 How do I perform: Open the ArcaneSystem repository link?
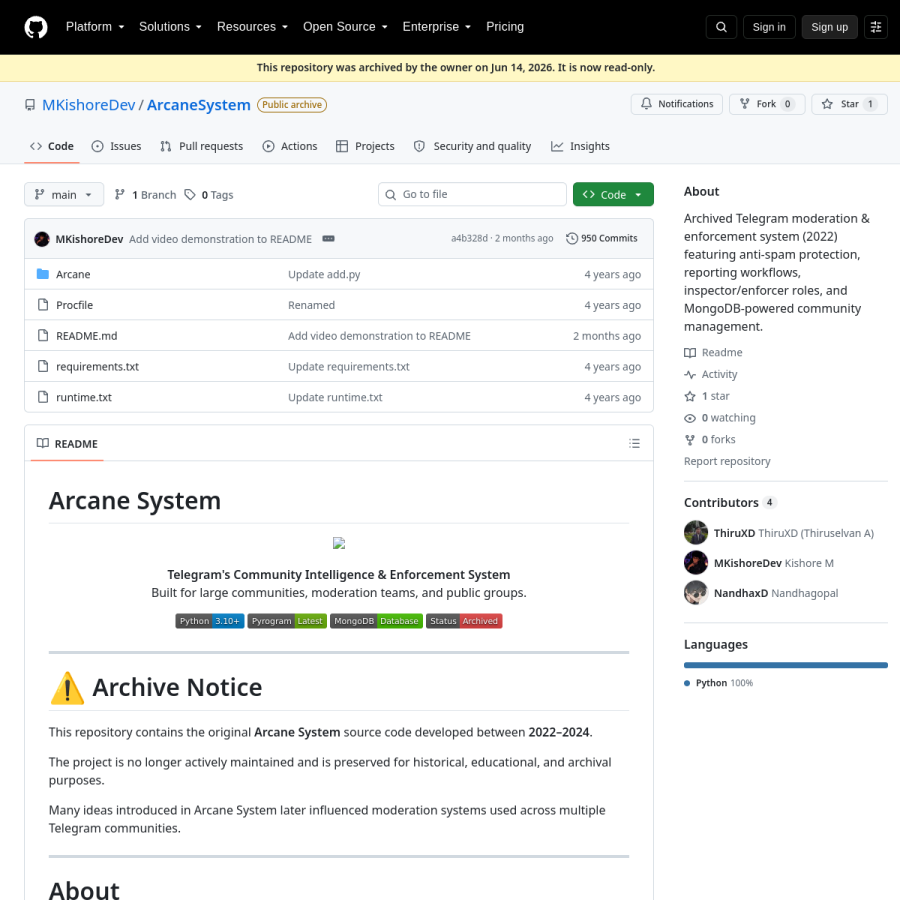199,105
